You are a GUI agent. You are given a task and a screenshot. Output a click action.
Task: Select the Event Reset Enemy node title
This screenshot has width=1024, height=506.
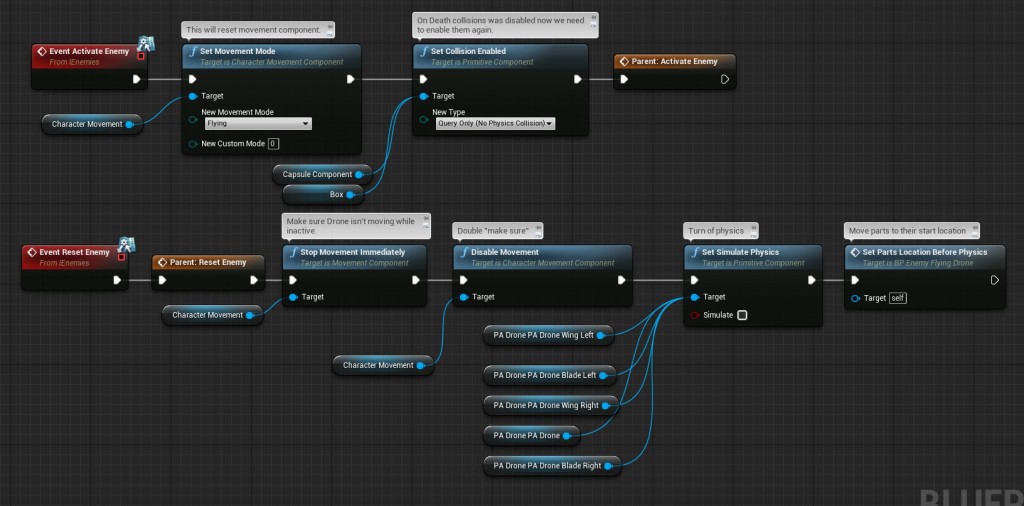pos(74,252)
